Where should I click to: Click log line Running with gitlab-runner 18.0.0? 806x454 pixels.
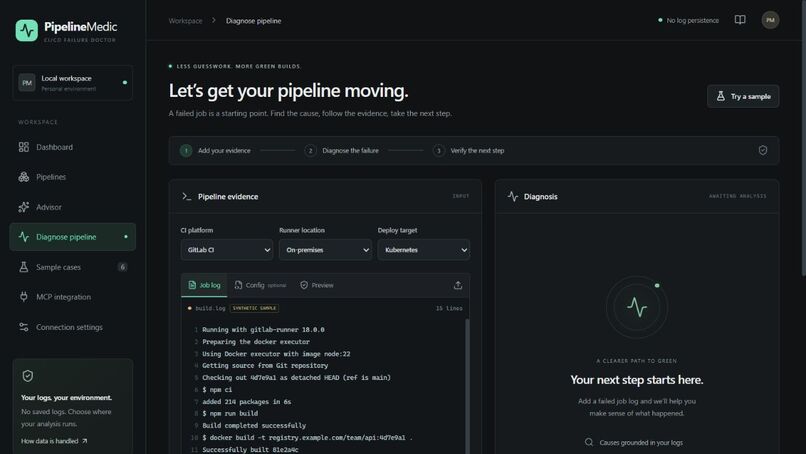pos(263,330)
